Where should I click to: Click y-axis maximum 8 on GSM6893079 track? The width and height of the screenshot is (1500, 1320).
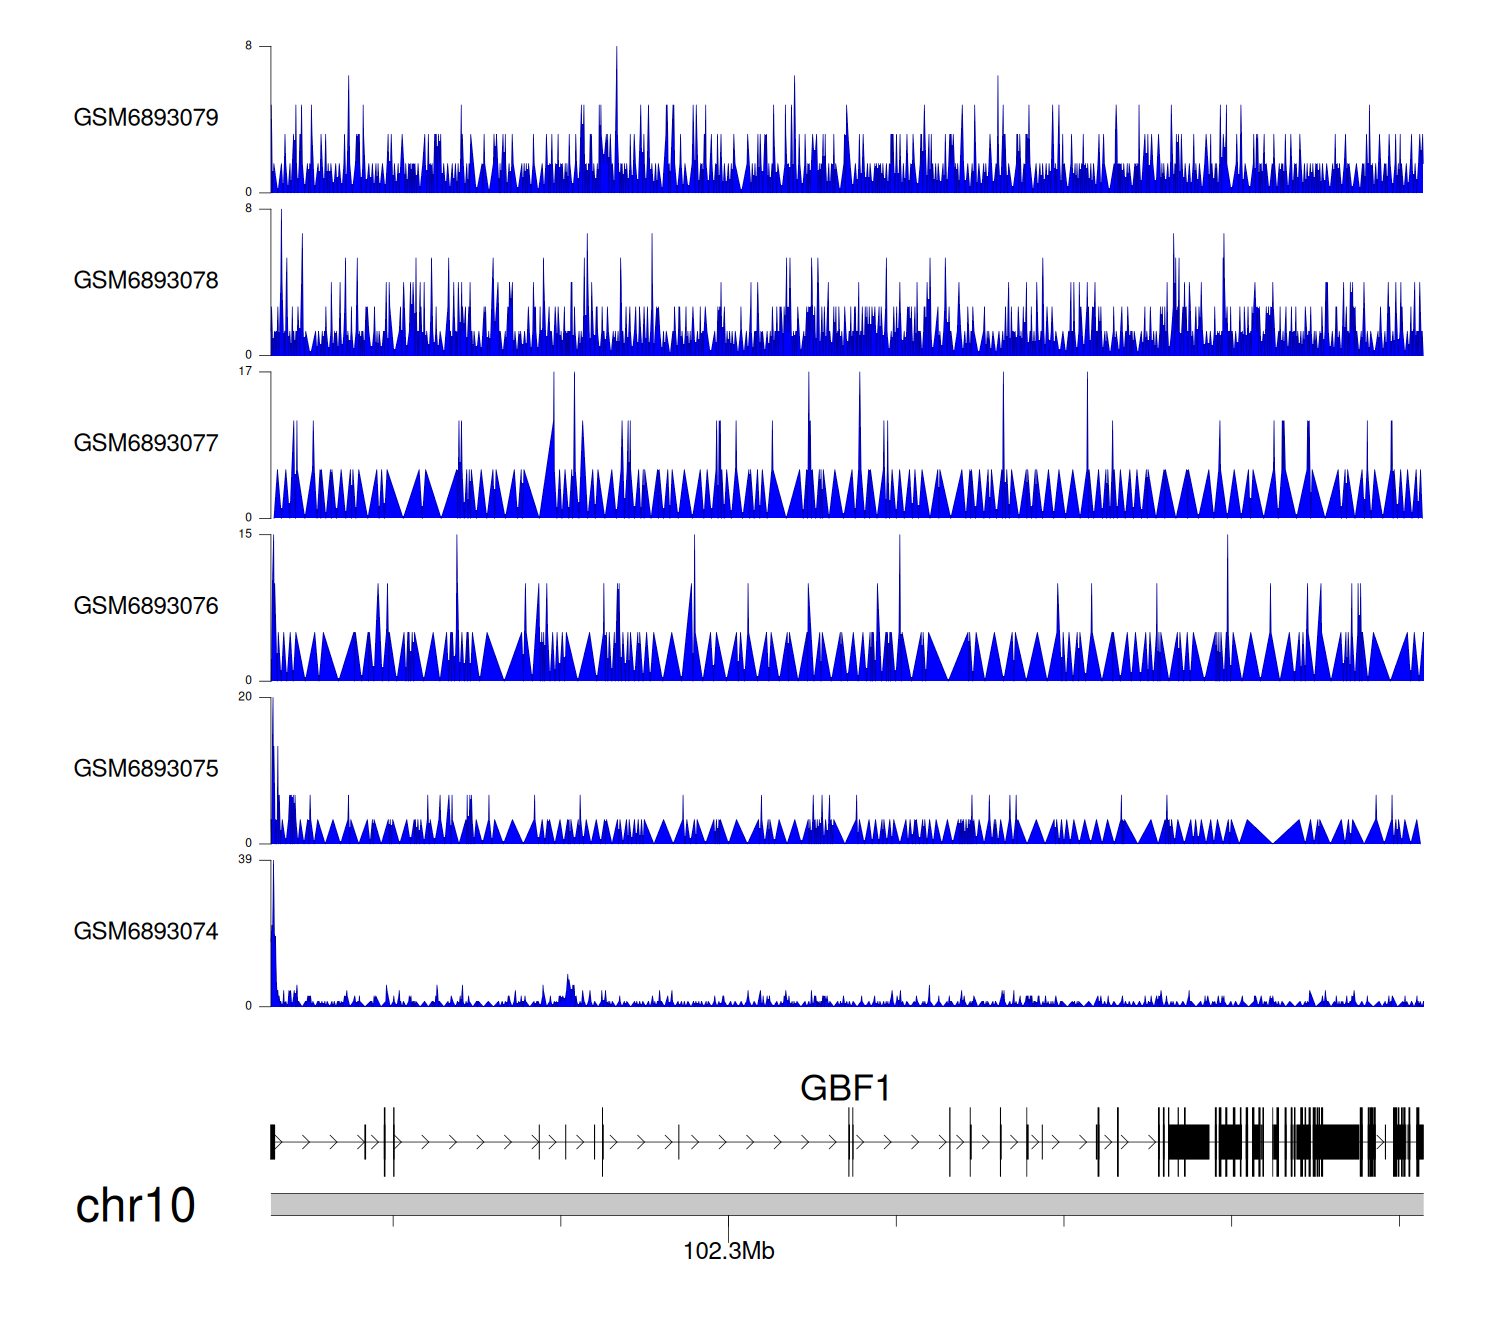click(x=249, y=46)
